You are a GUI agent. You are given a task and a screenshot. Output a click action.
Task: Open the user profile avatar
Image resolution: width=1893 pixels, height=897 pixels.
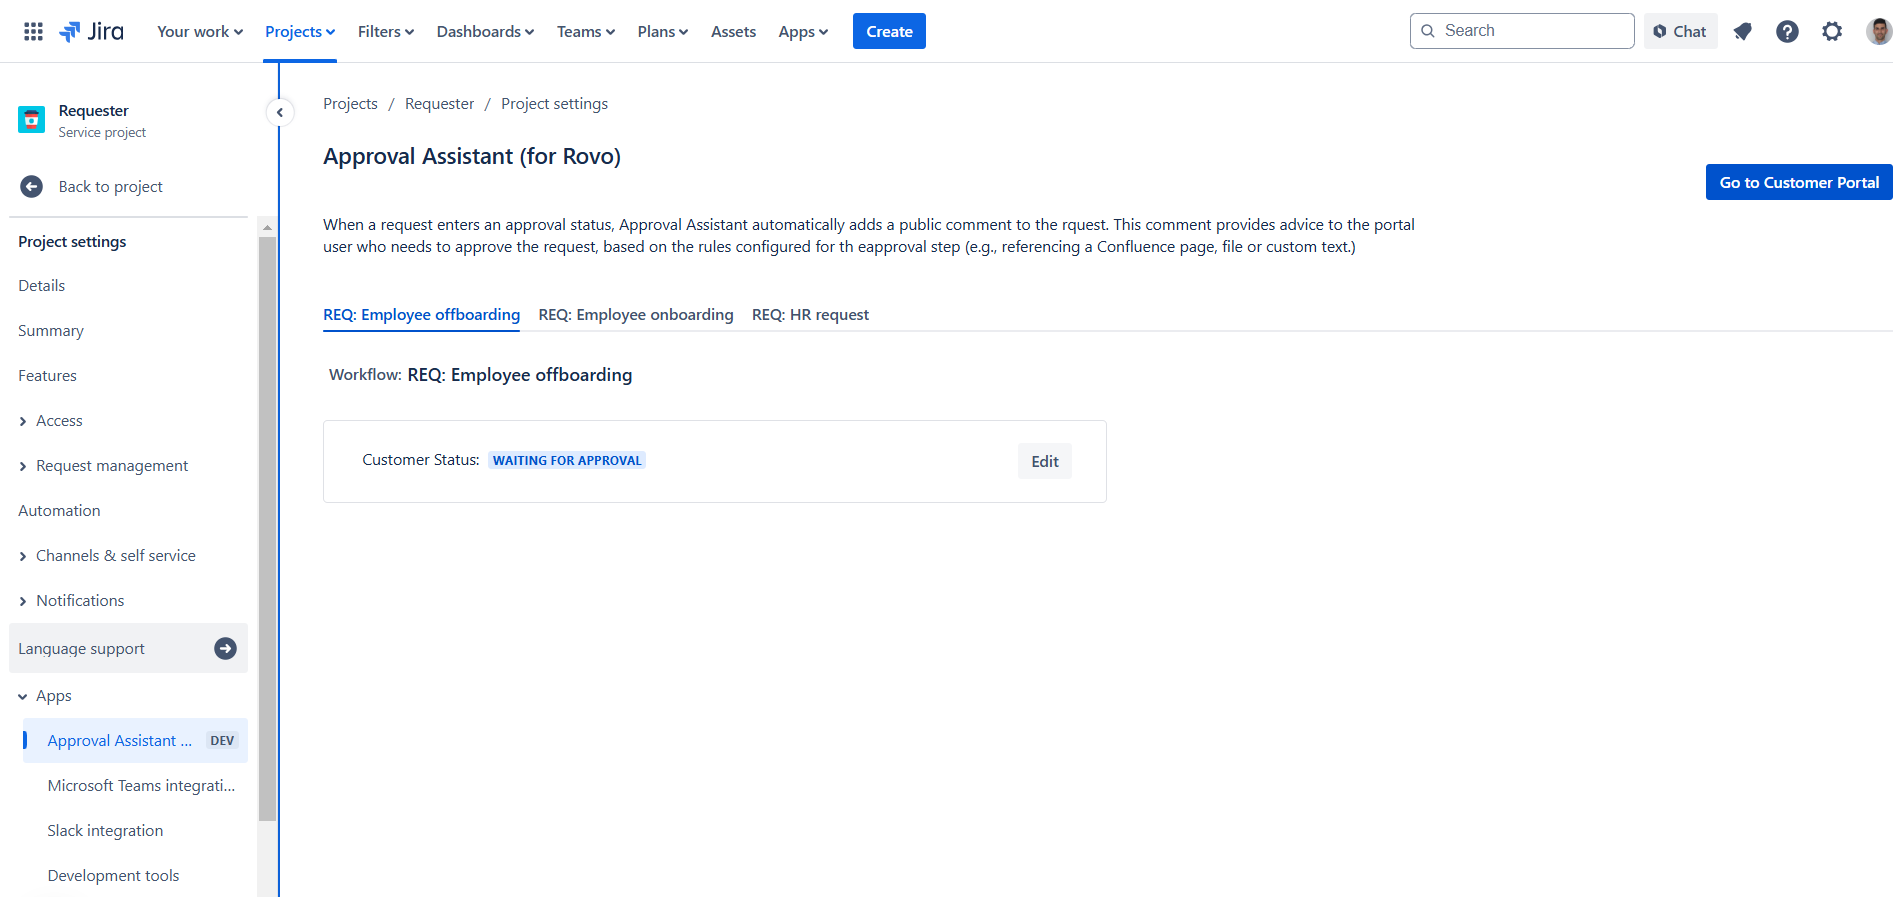click(1878, 31)
